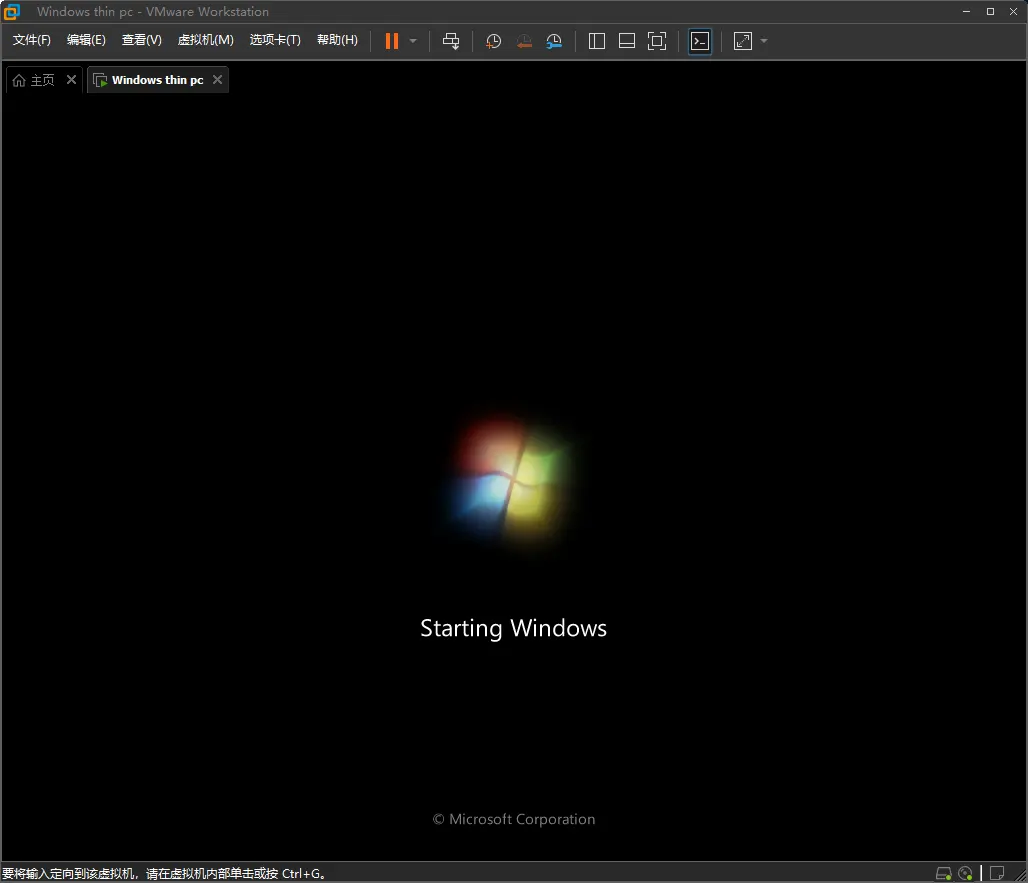Toggle the library sidebar view

pos(597,41)
